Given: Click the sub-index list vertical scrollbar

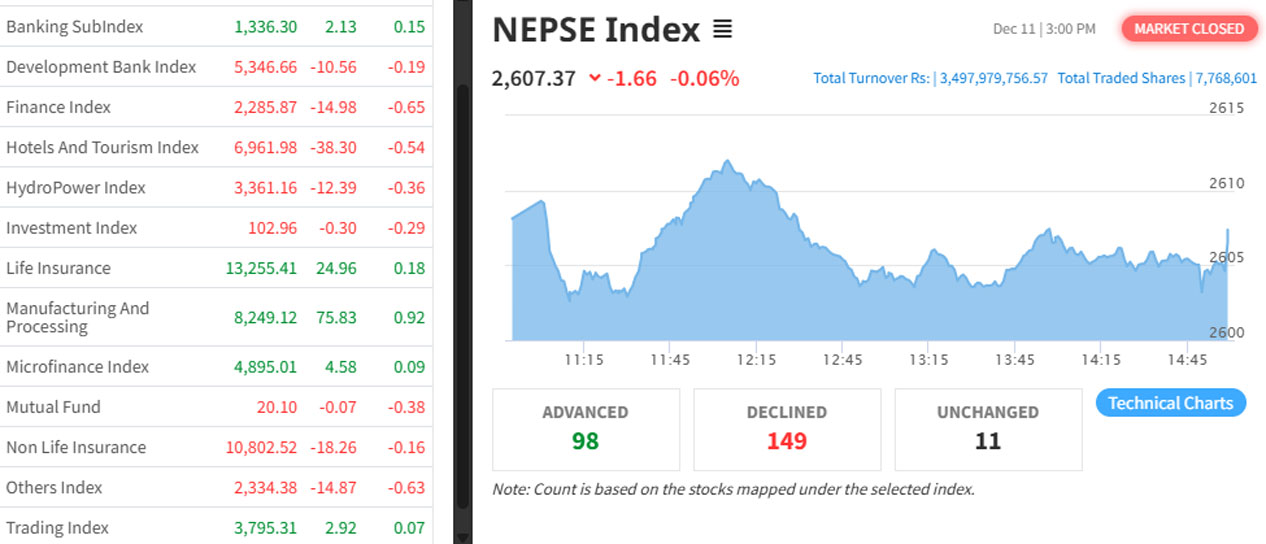Looking at the screenshot, I should [x=462, y=300].
